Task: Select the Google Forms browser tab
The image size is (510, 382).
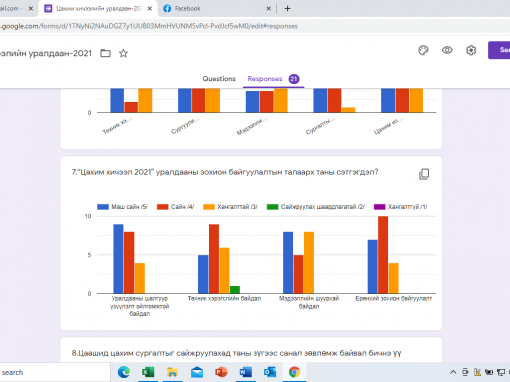Action: tap(98, 9)
